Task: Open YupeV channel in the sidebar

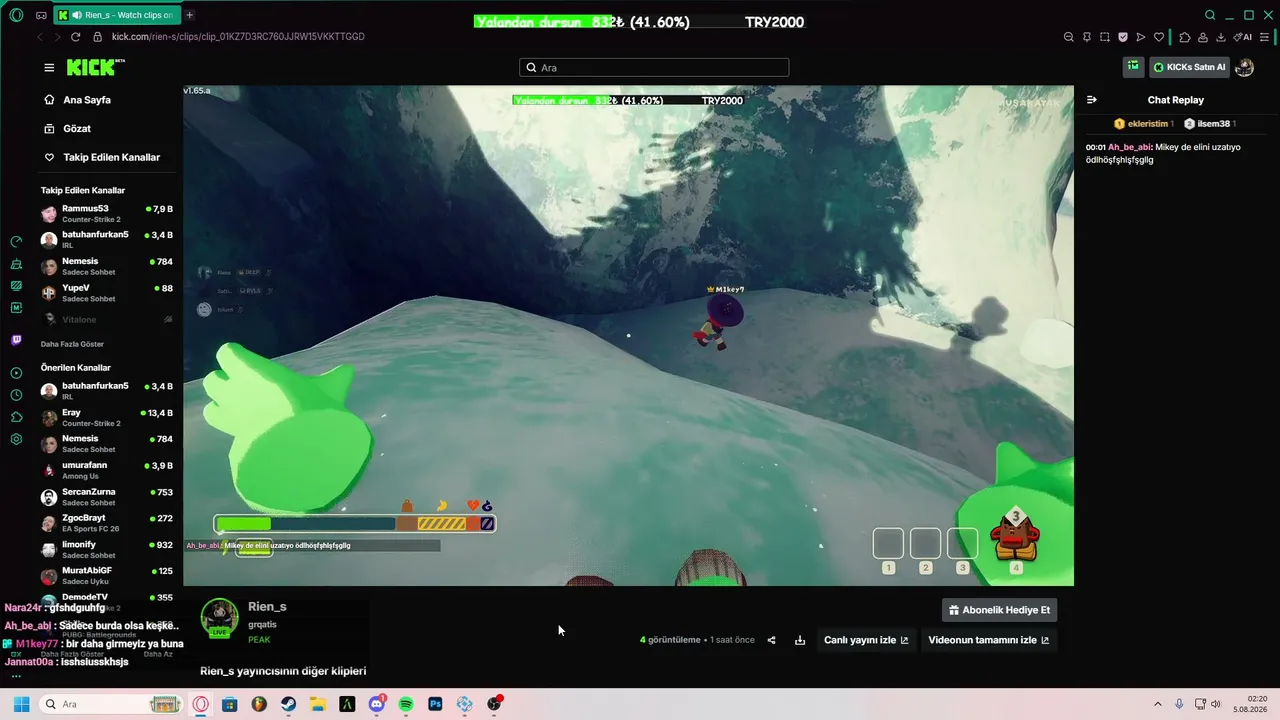Action: click(107, 293)
